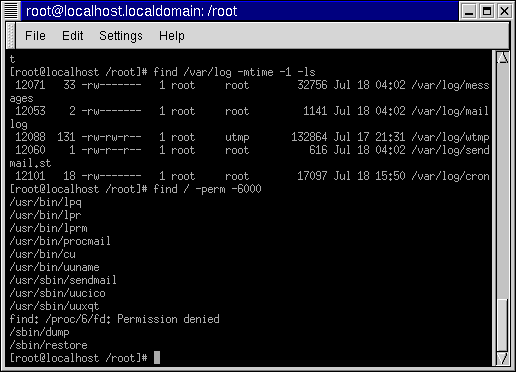516x372 pixels.
Task: Click the line /usr/bin/lpq
Action: pos(45,202)
